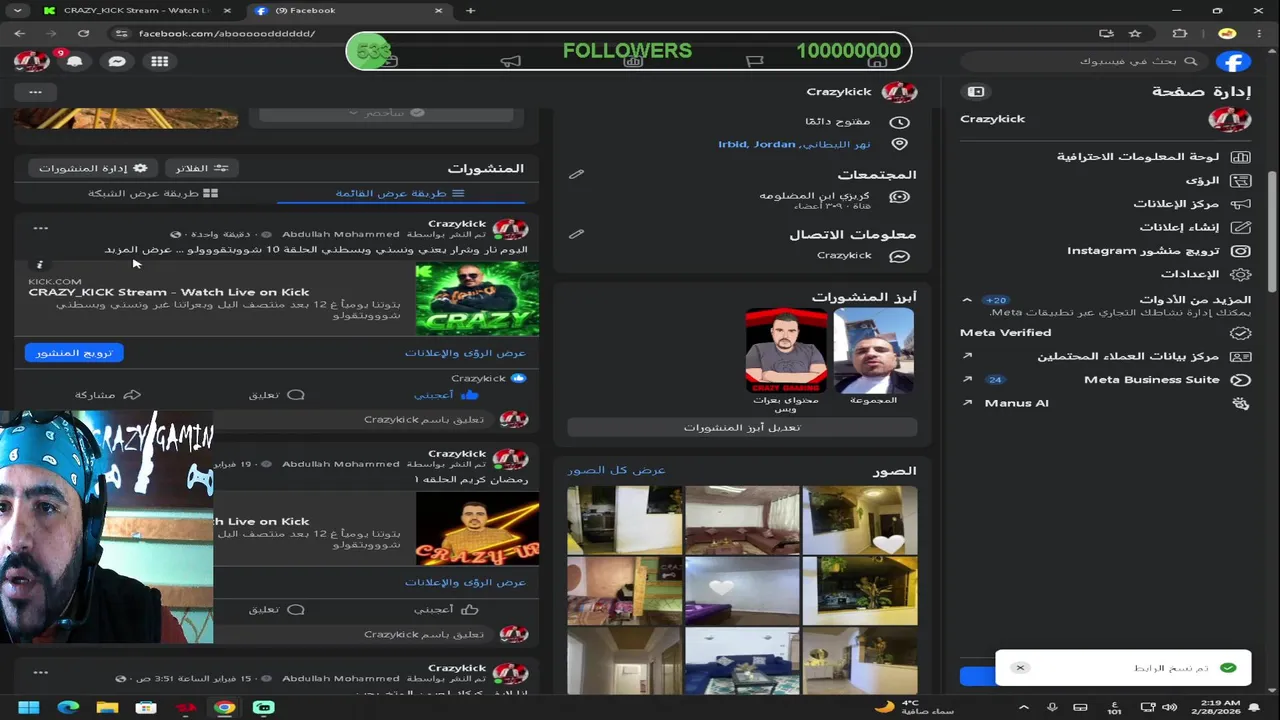Open the CRAZY green link preview image

(477, 298)
